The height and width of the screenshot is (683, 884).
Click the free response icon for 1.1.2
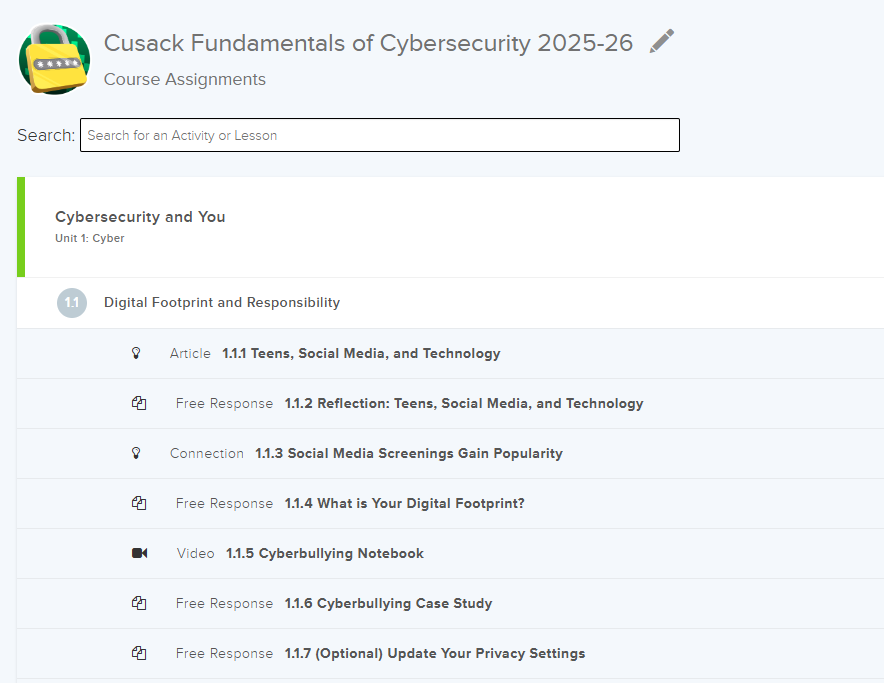coord(139,403)
